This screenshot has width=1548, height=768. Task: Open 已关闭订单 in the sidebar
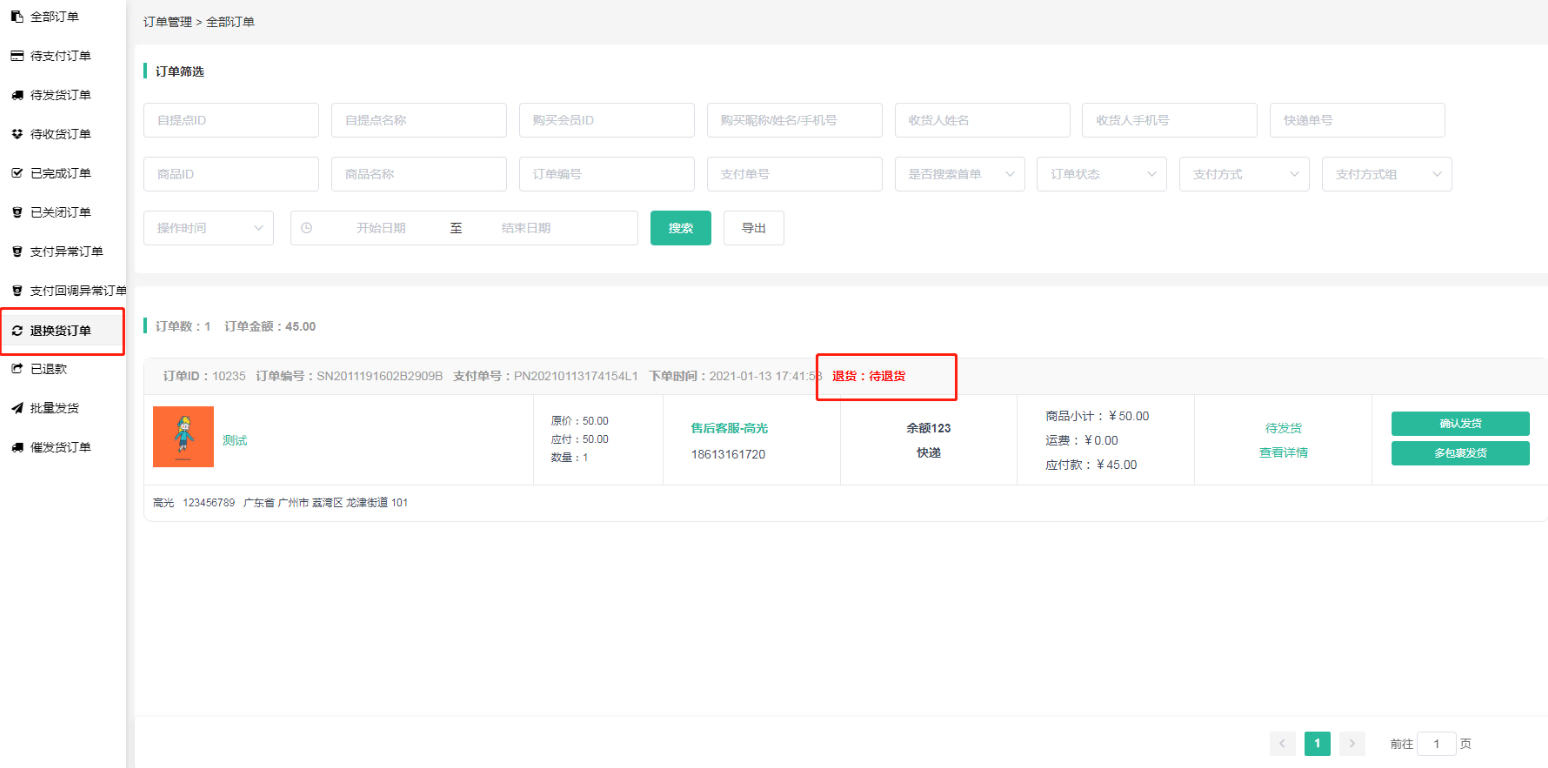60,212
